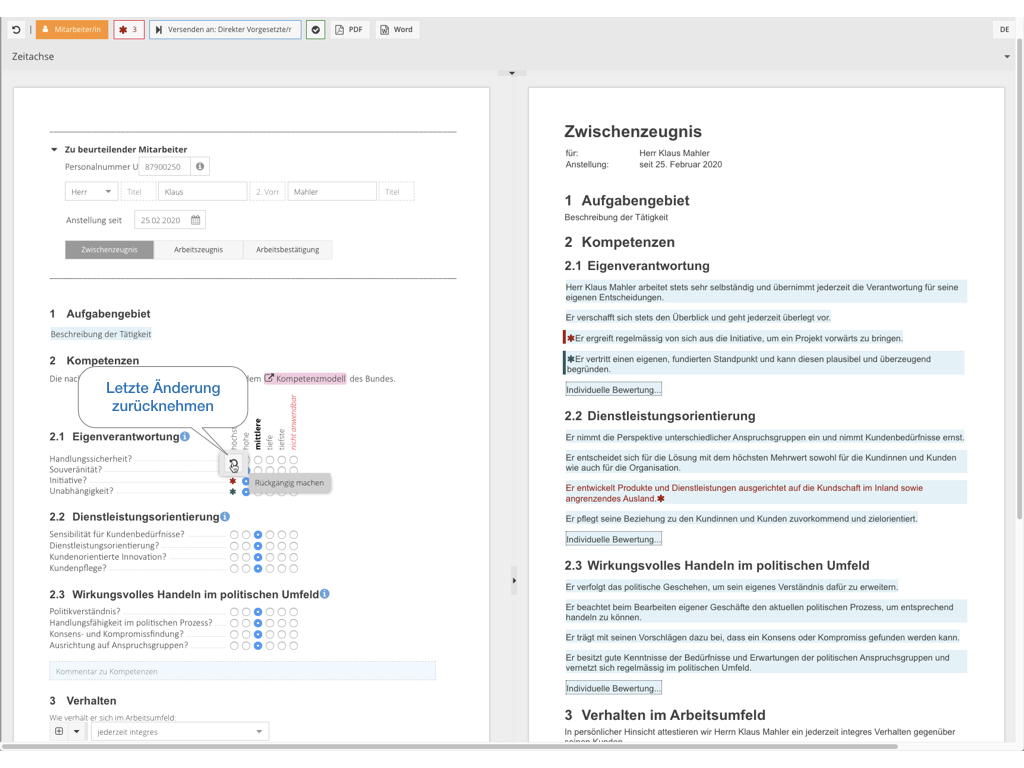Select nicht anwendbar for Konsens- und Kompromissfindung
This screenshot has width=1024, height=768.
click(x=294, y=634)
